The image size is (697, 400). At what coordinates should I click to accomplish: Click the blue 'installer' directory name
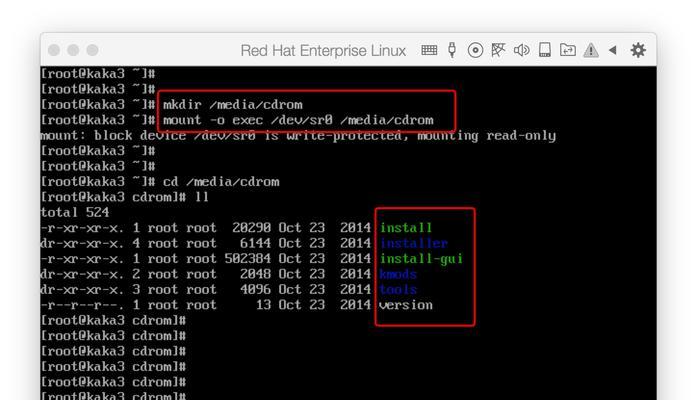click(414, 244)
